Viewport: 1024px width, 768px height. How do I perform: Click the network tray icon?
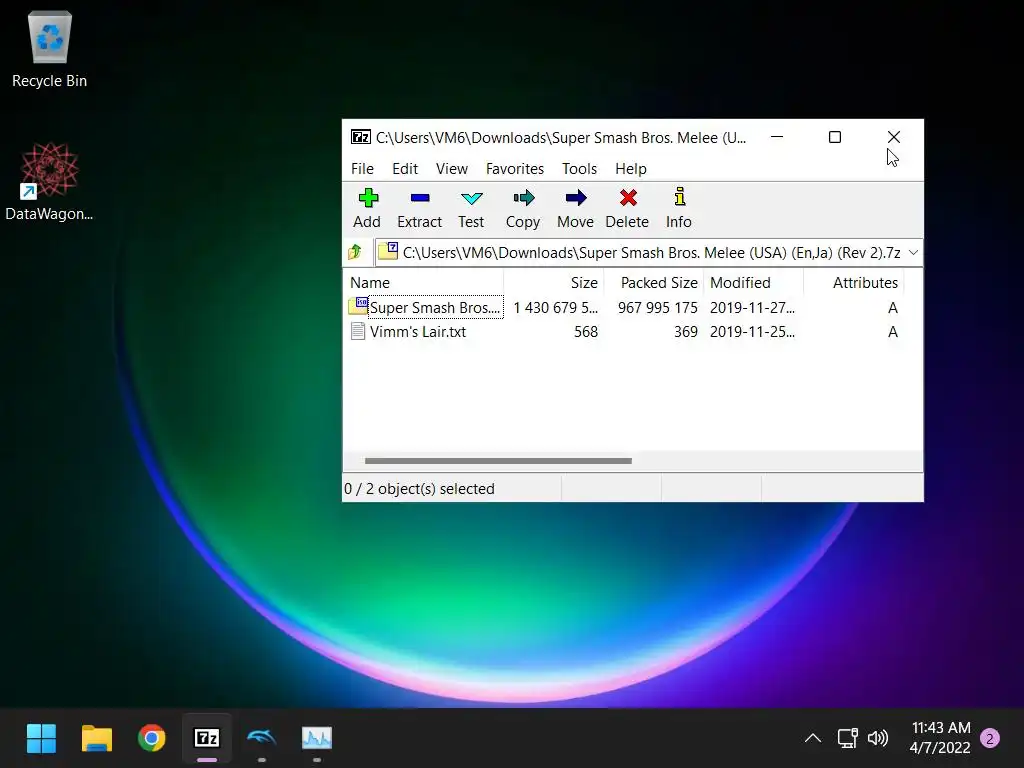(848, 738)
